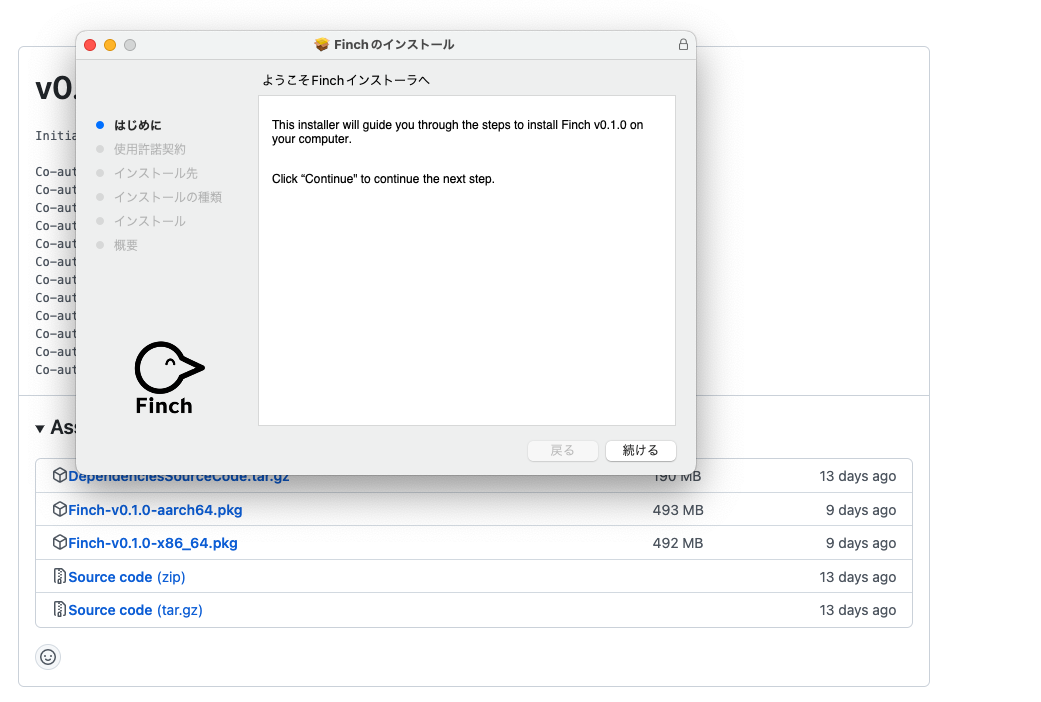Image resolution: width=1041 pixels, height=702 pixels.
Task: Click the lock icon in installer title bar
Action: pos(683,44)
